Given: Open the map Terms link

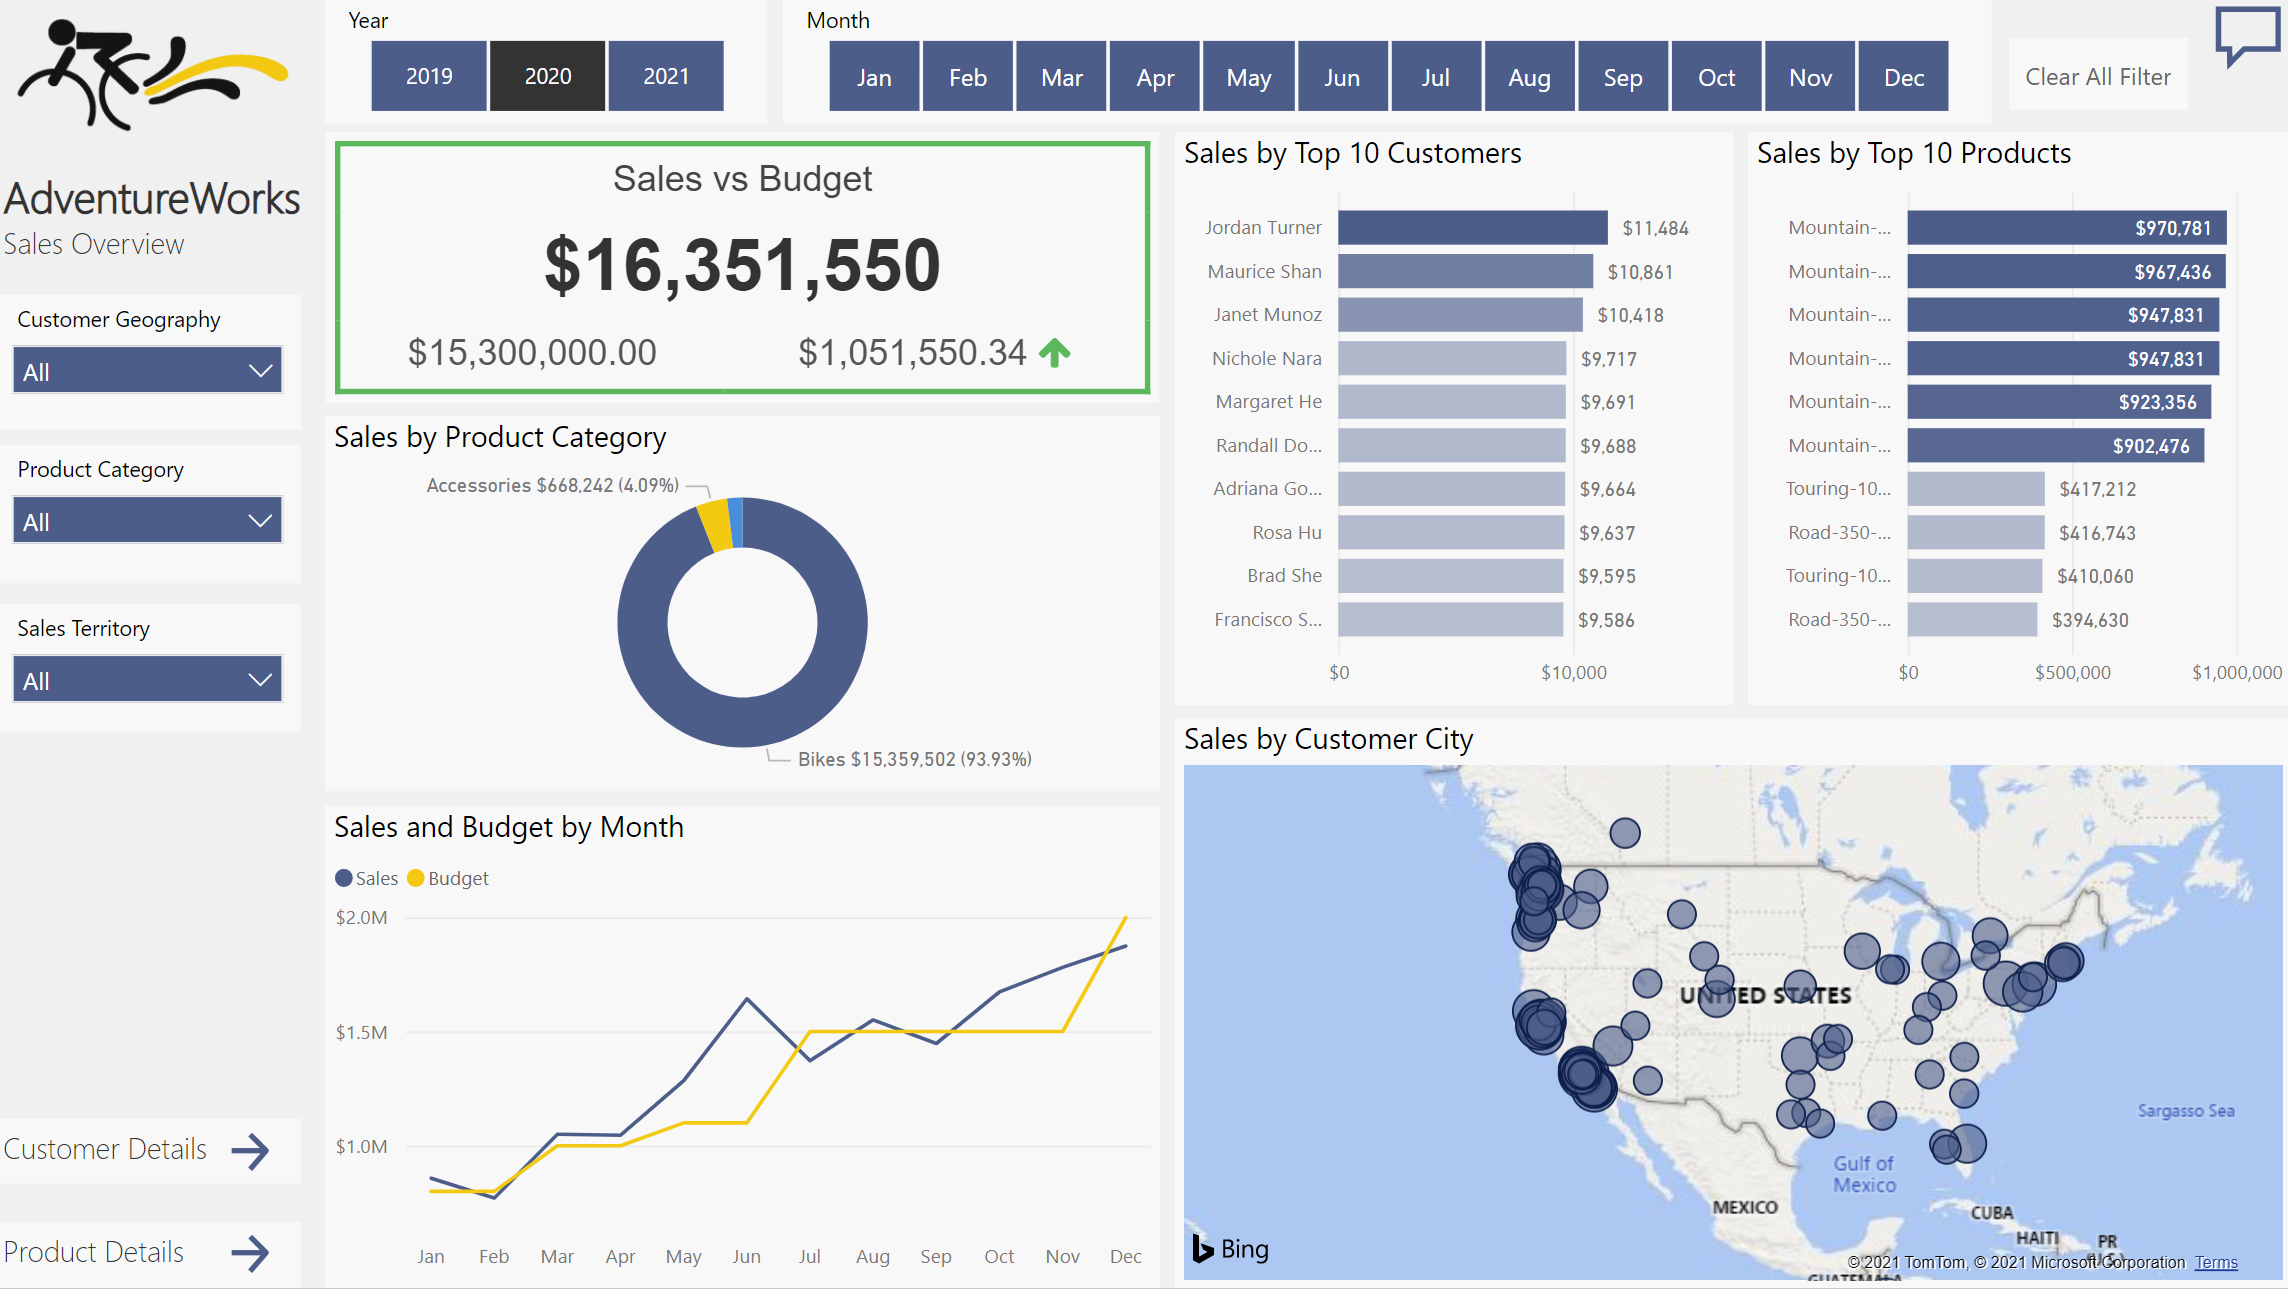Looking at the screenshot, I should tap(2216, 1262).
